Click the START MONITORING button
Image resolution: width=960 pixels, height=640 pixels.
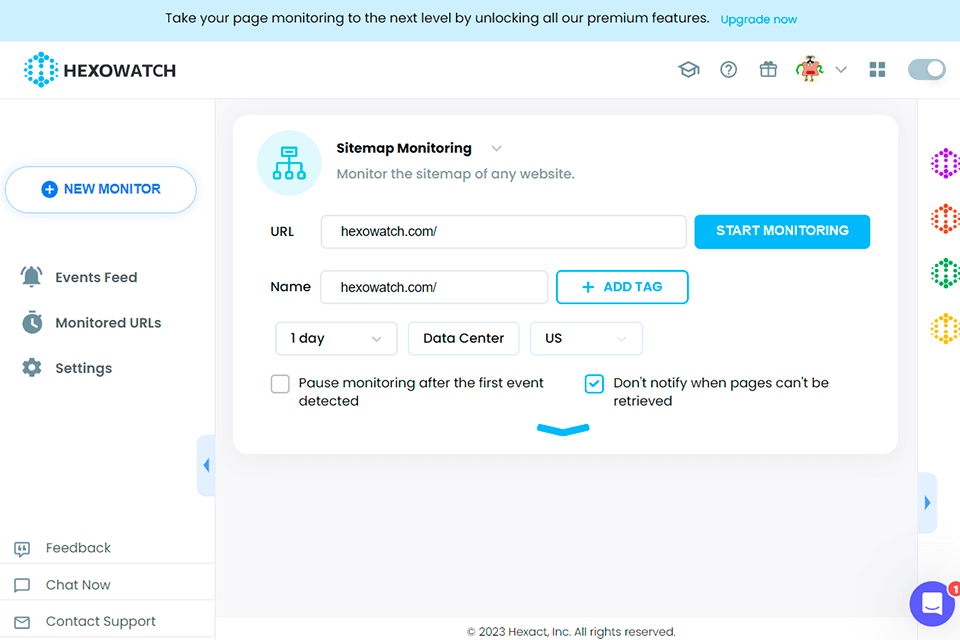[782, 232]
